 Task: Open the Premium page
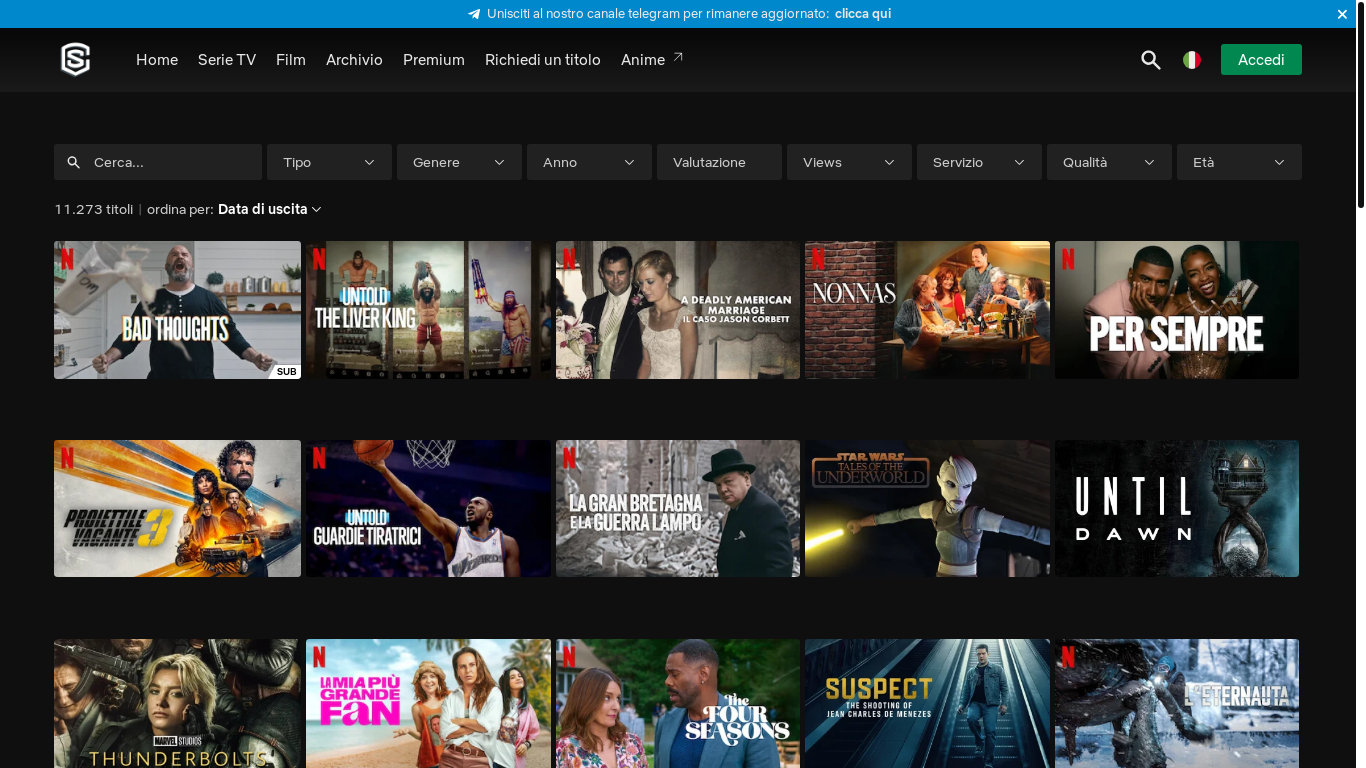tap(434, 60)
